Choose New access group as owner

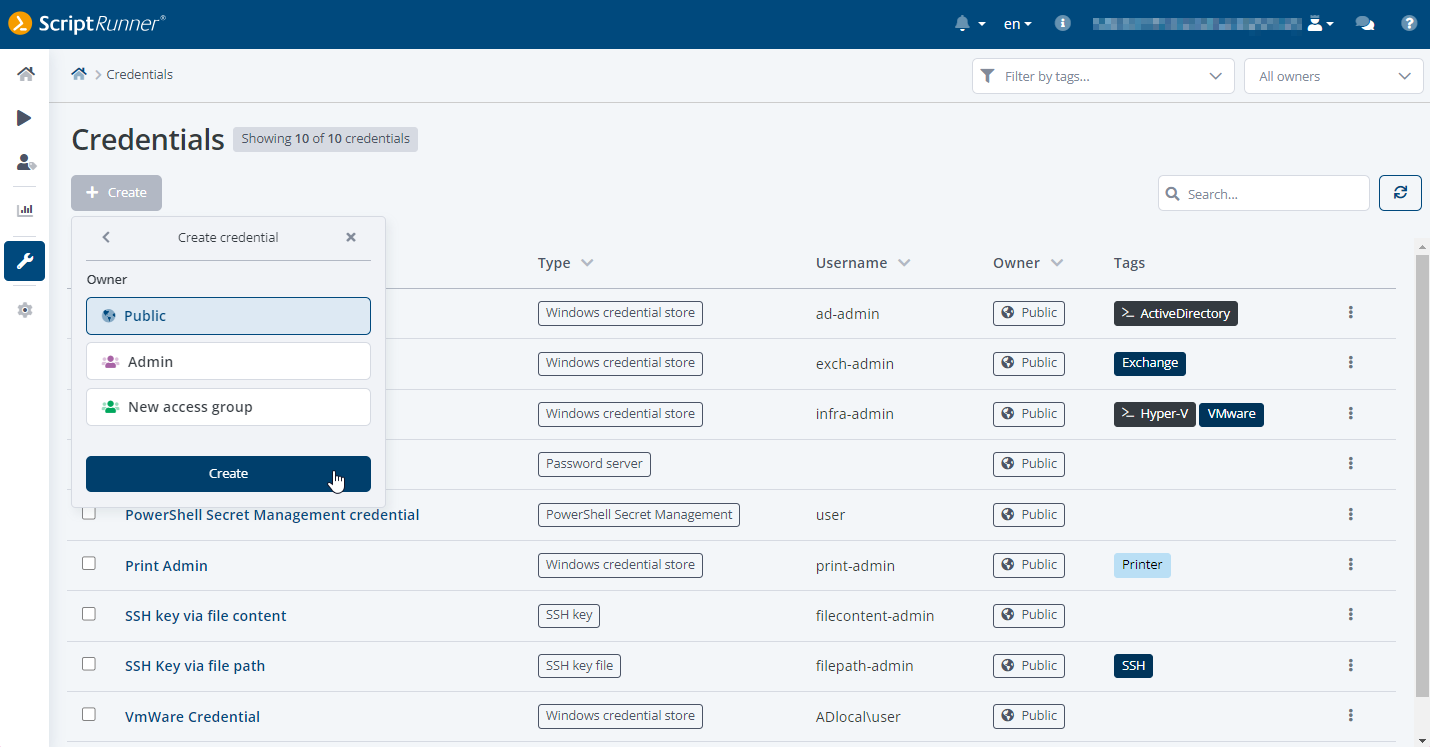tap(228, 407)
